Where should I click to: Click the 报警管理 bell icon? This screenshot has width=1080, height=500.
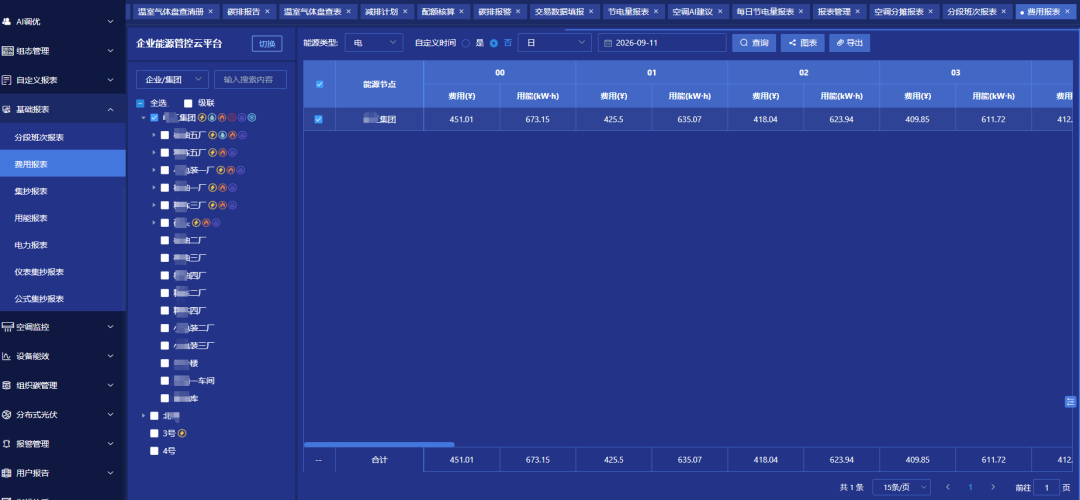[7, 444]
